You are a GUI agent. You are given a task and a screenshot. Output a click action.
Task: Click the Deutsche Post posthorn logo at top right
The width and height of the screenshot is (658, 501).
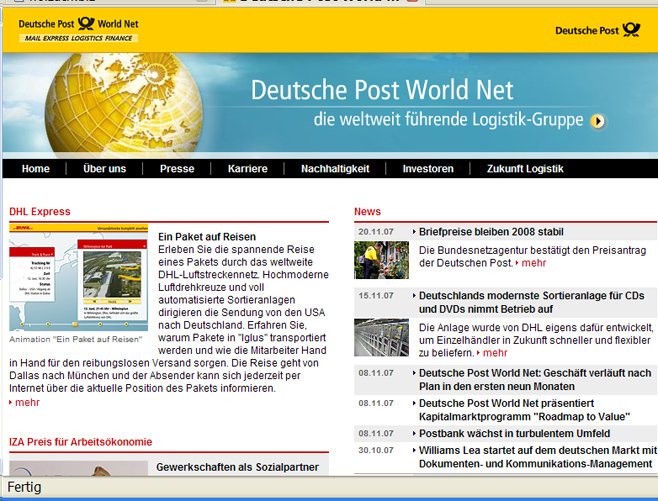[598, 30]
